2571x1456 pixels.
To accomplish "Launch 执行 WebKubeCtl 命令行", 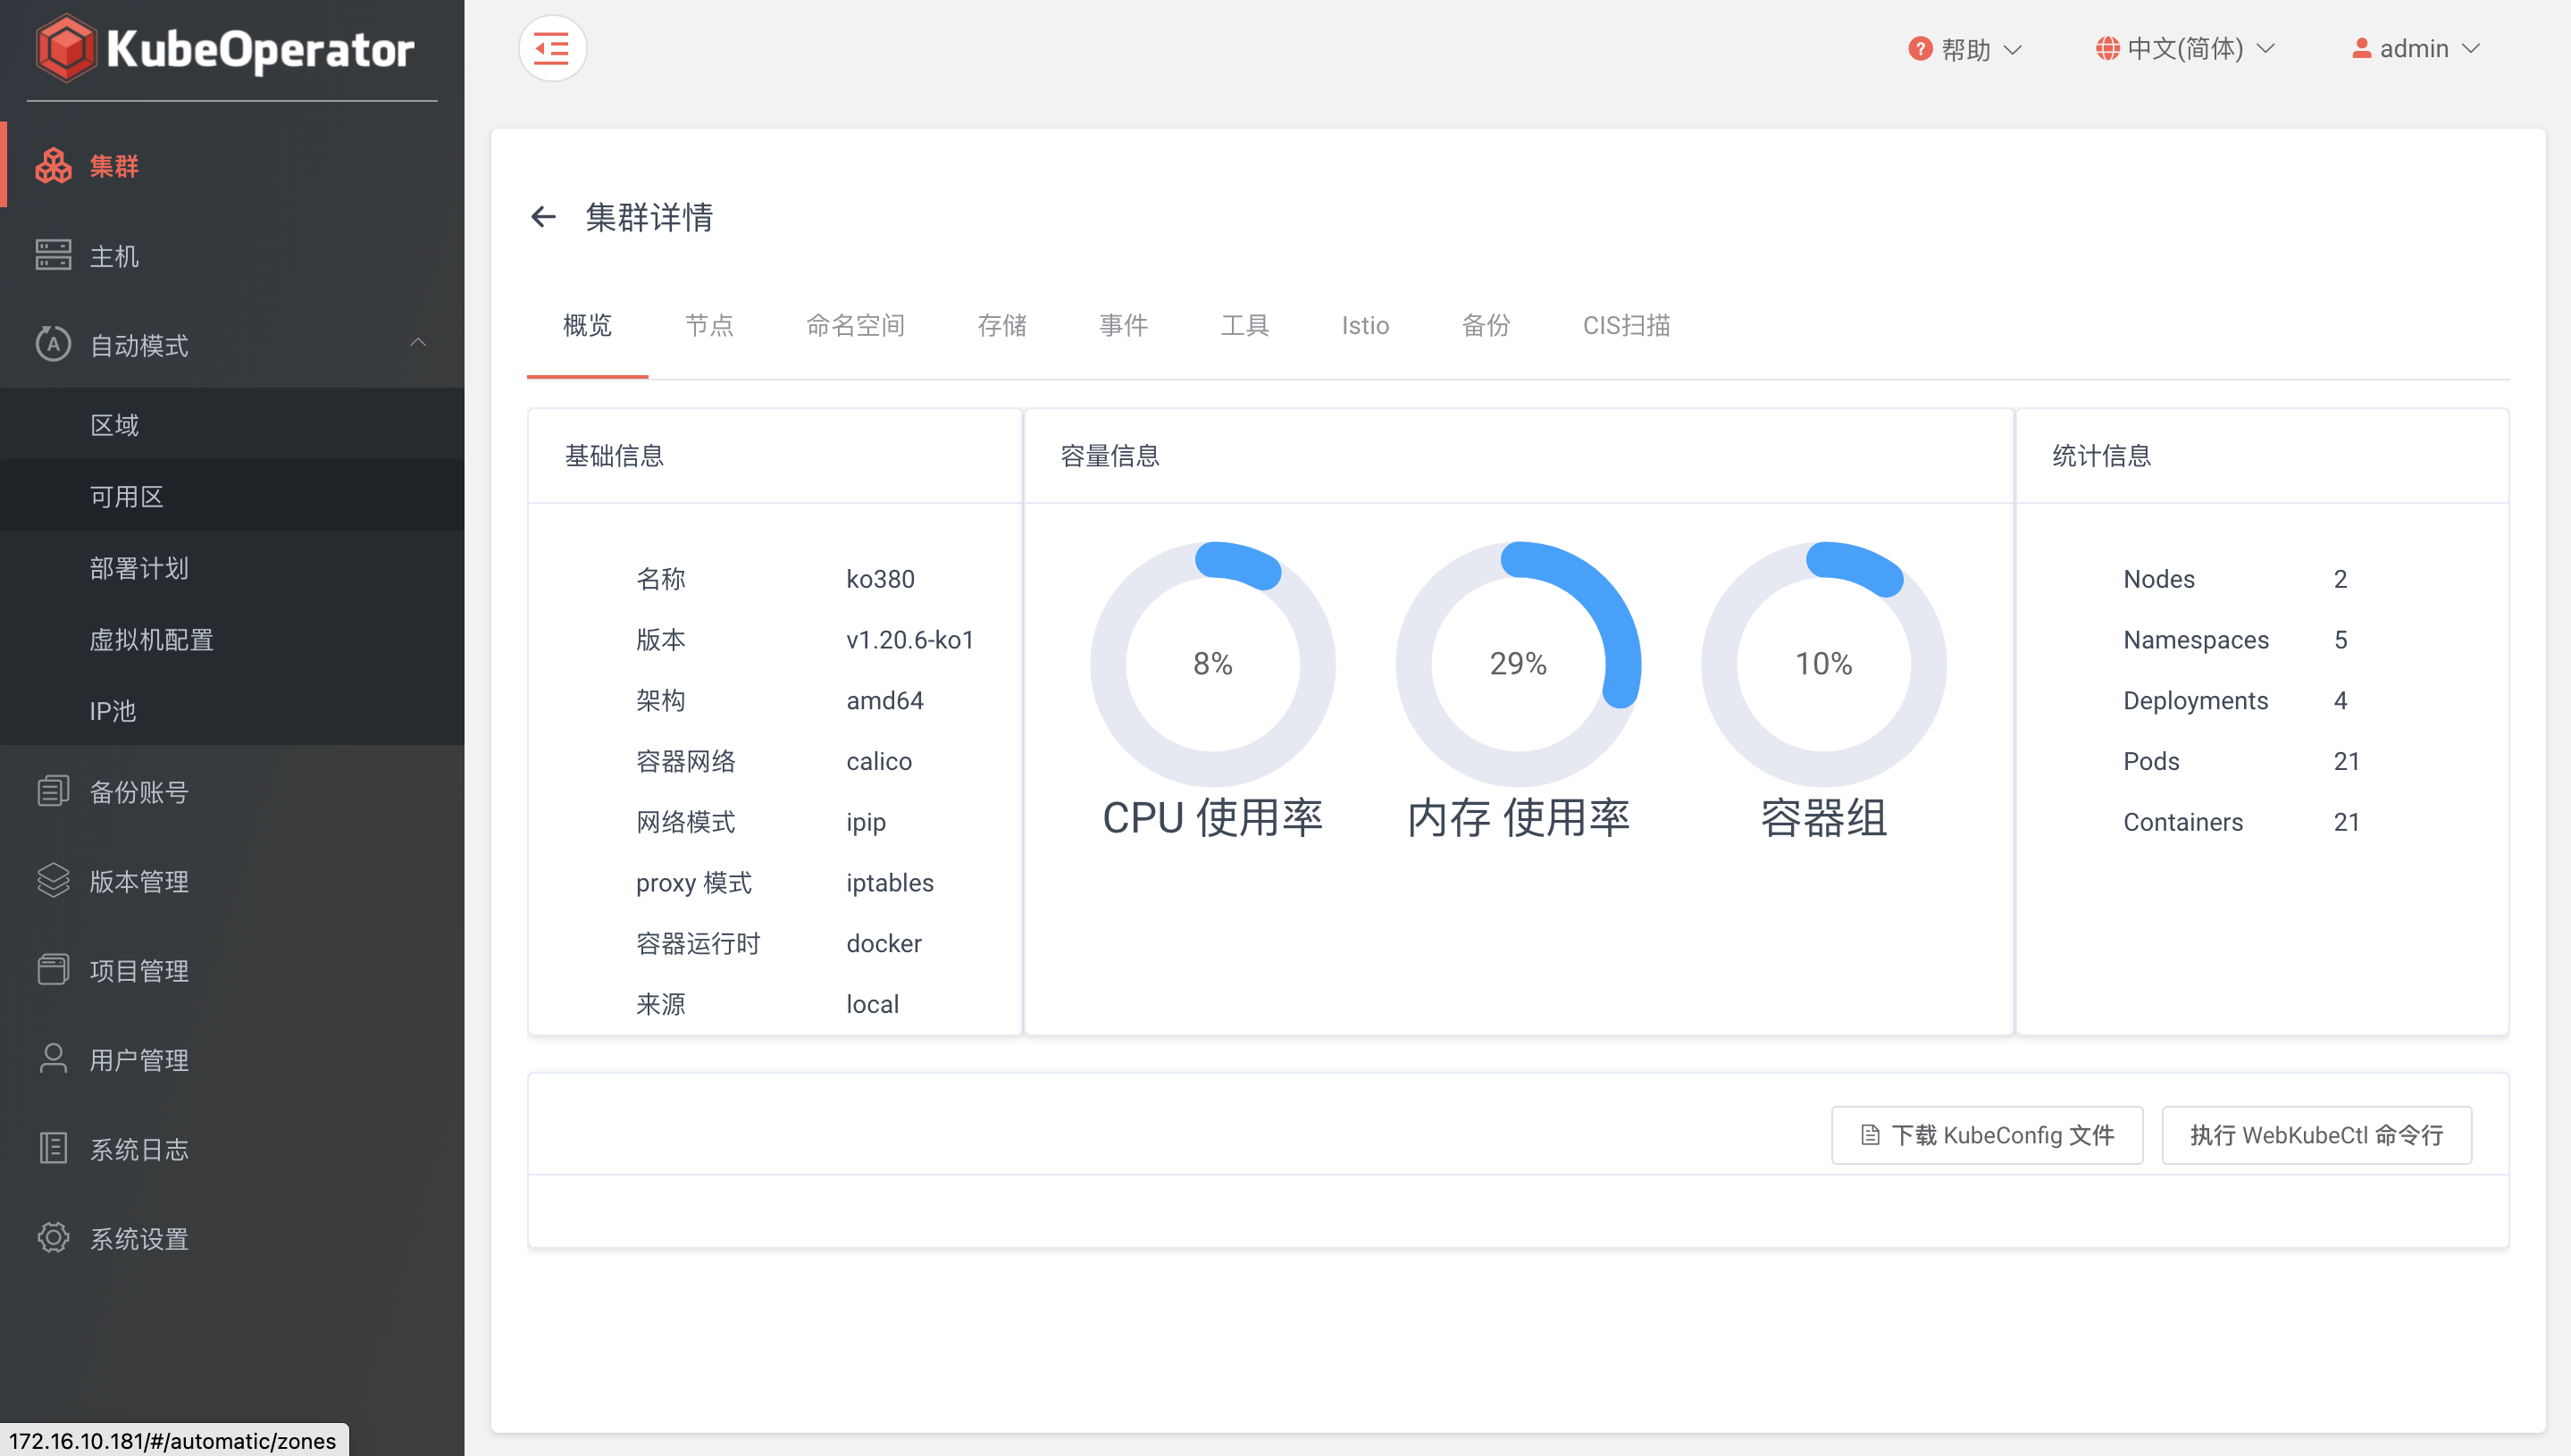I will [2316, 1135].
